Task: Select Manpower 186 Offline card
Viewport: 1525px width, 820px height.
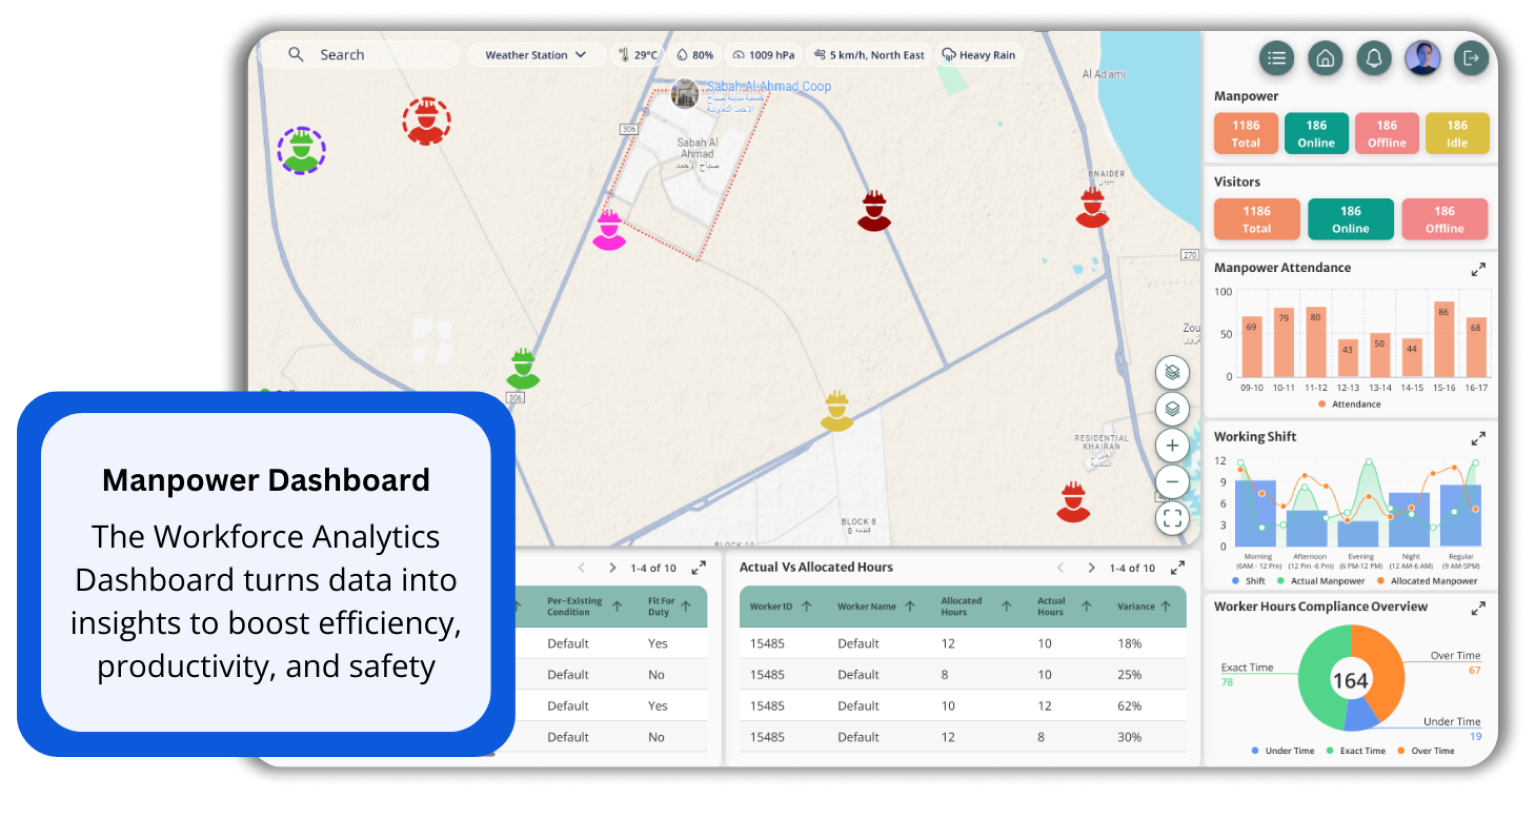Action: point(1387,133)
